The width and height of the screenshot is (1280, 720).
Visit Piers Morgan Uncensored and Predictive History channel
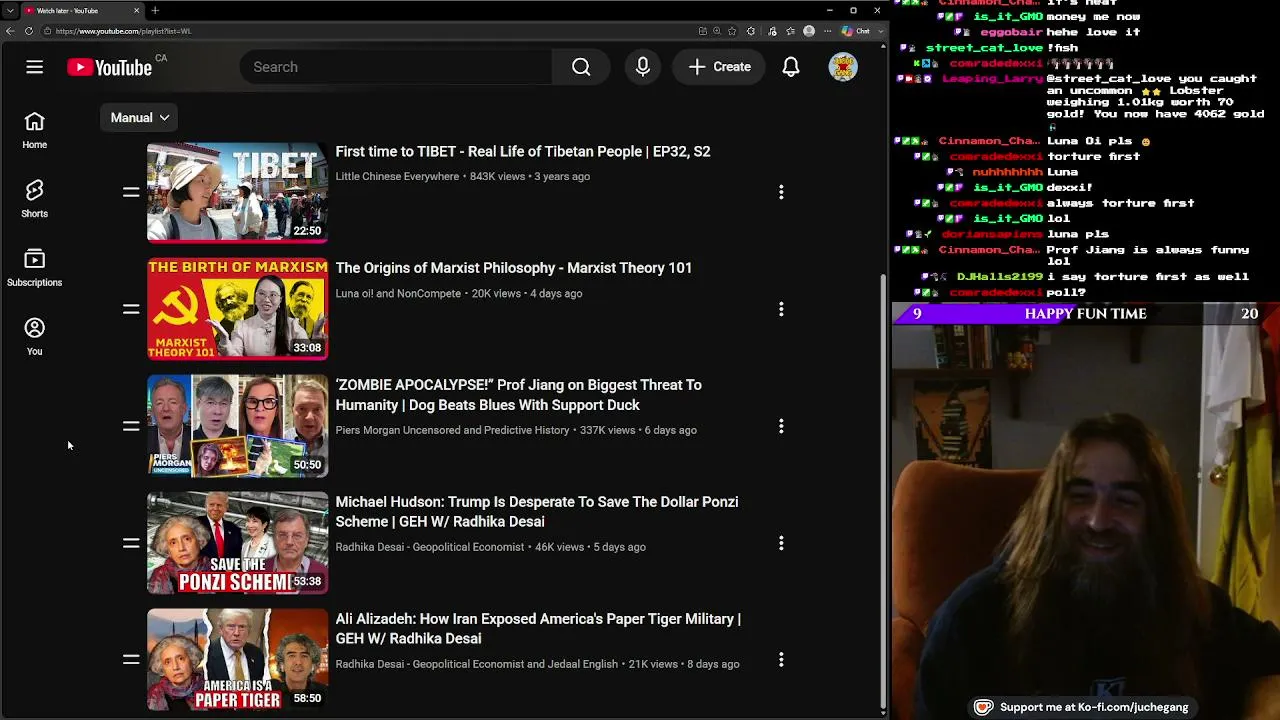click(x=452, y=430)
